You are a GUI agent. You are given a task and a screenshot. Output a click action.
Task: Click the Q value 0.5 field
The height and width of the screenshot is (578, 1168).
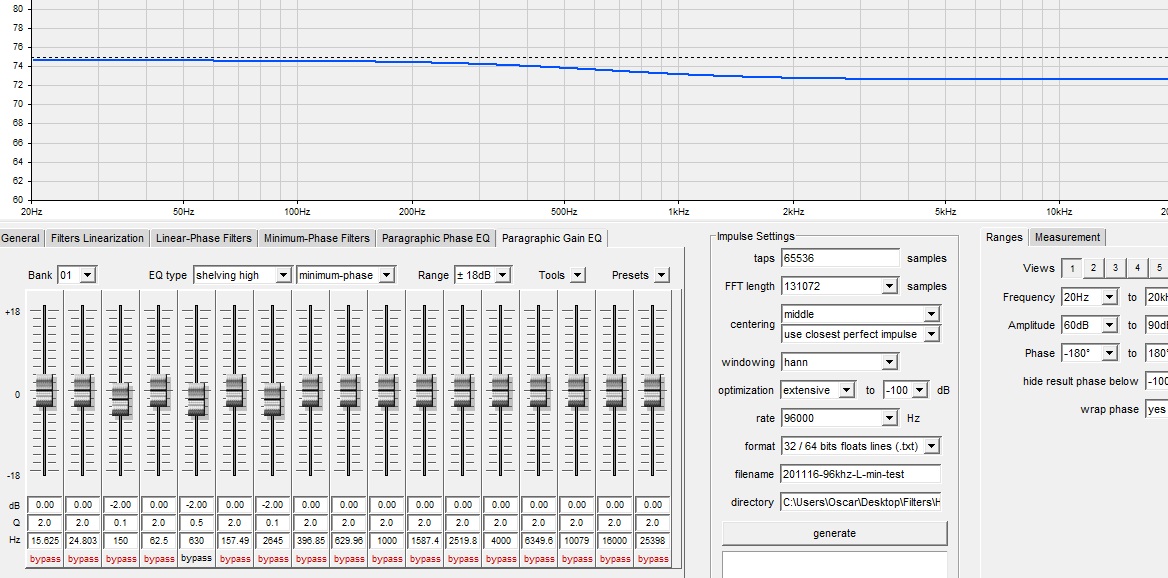(197, 522)
